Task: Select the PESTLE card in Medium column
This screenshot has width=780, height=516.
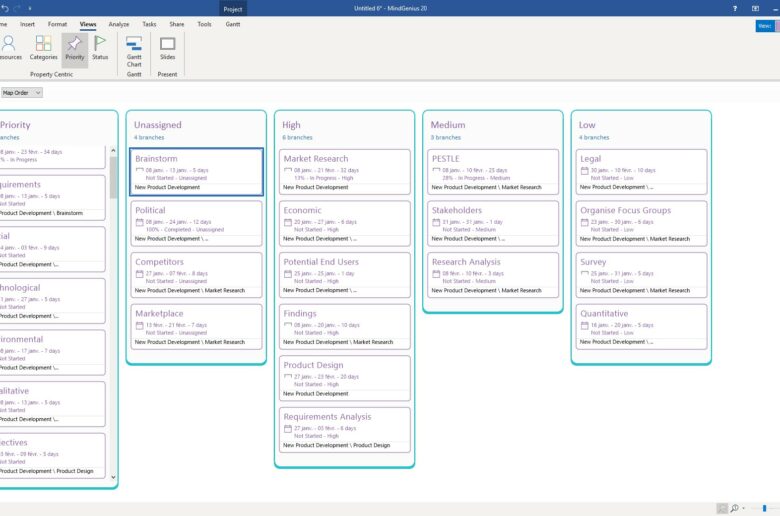Action: click(x=493, y=172)
